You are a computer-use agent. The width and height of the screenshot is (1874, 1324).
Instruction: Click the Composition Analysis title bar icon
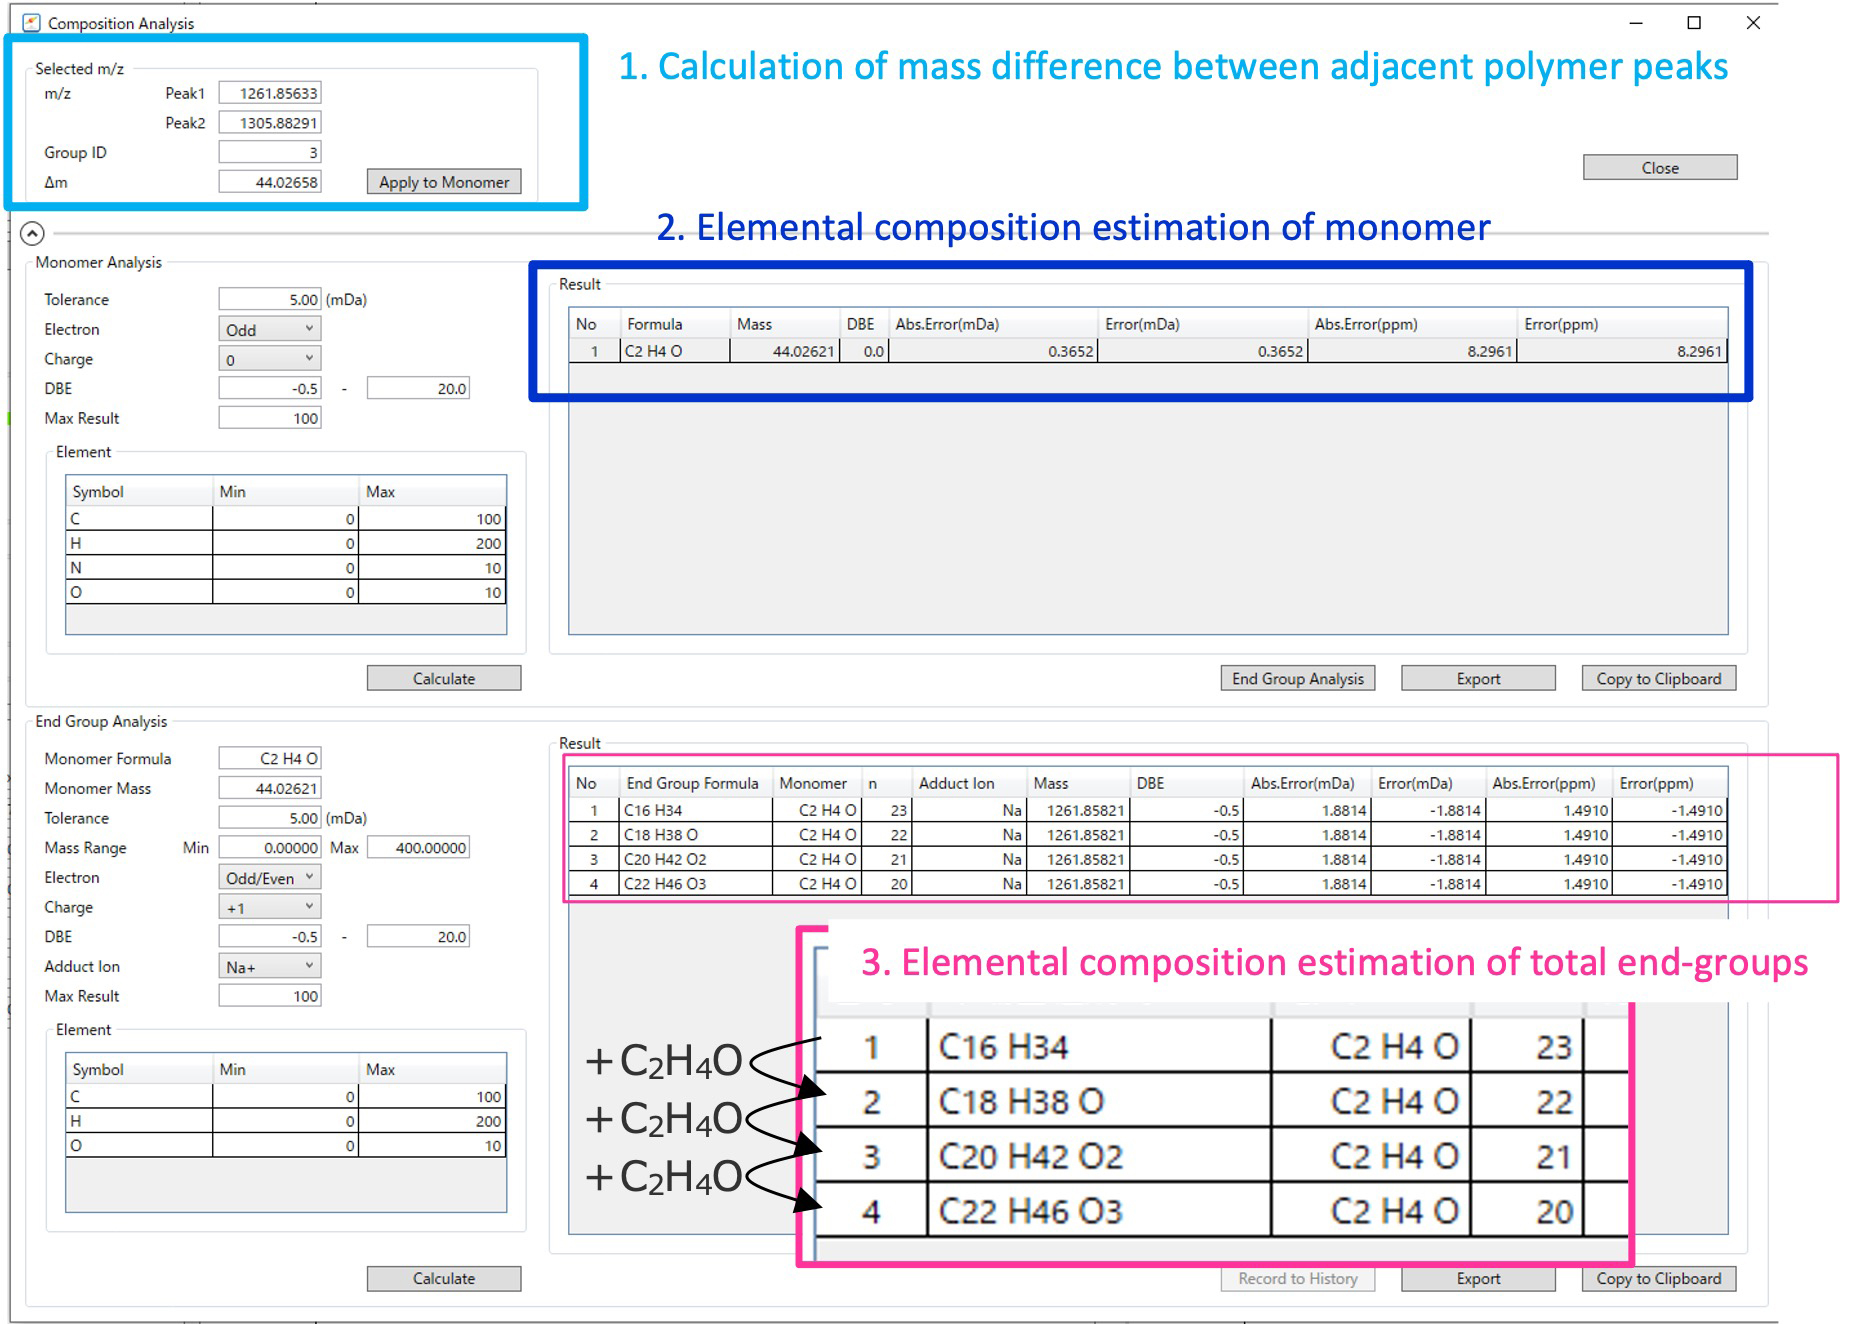pyautogui.click(x=33, y=21)
